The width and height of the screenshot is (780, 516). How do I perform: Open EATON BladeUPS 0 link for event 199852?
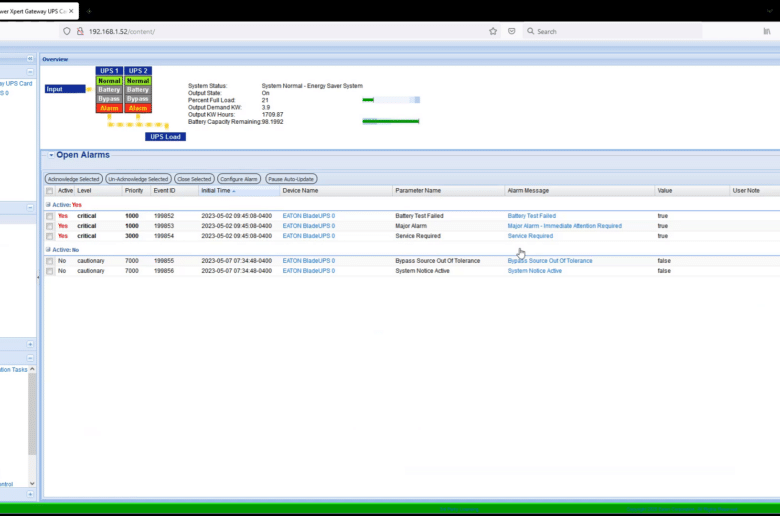[308, 216]
